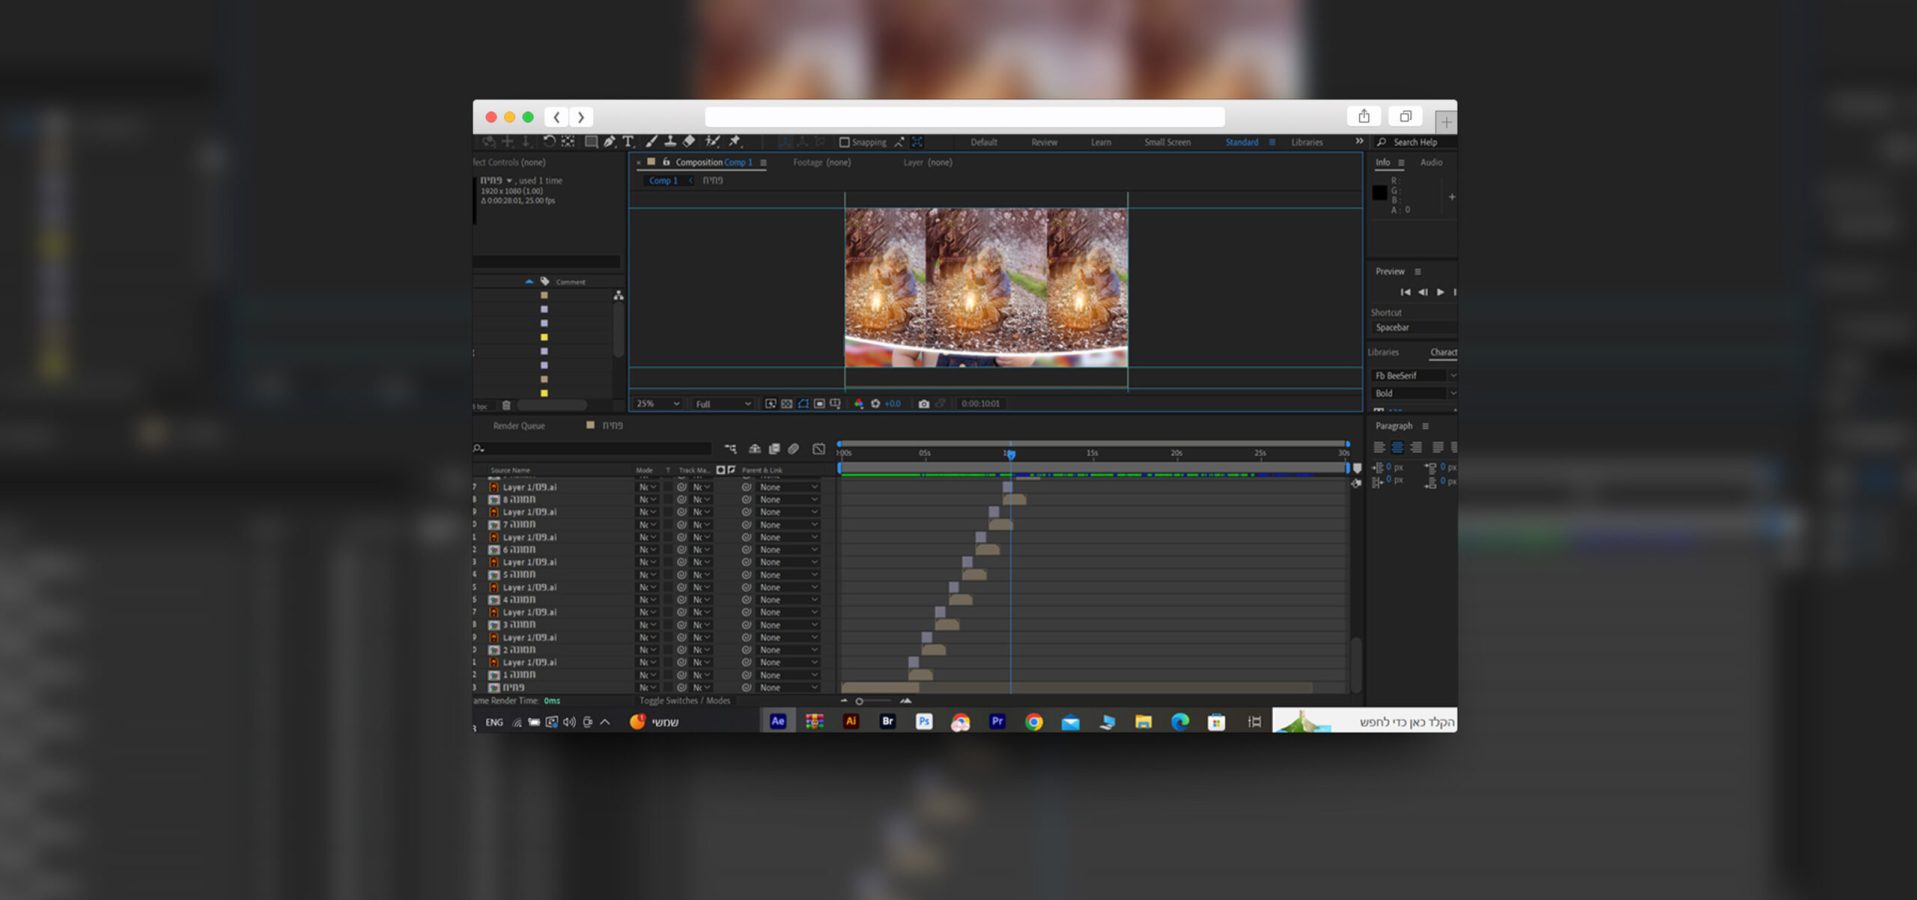The height and width of the screenshot is (900, 1917).
Task: Open the Paragraph panel menu
Action: tap(1425, 426)
